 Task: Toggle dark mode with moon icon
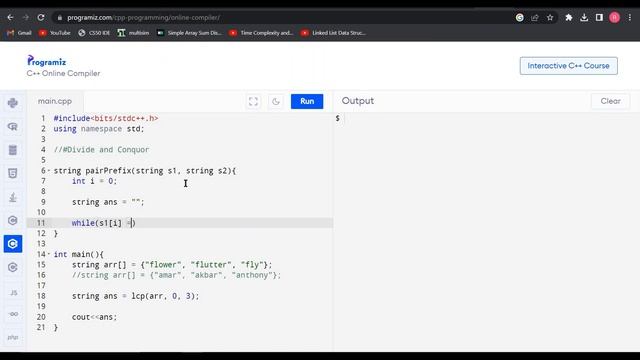(276, 101)
